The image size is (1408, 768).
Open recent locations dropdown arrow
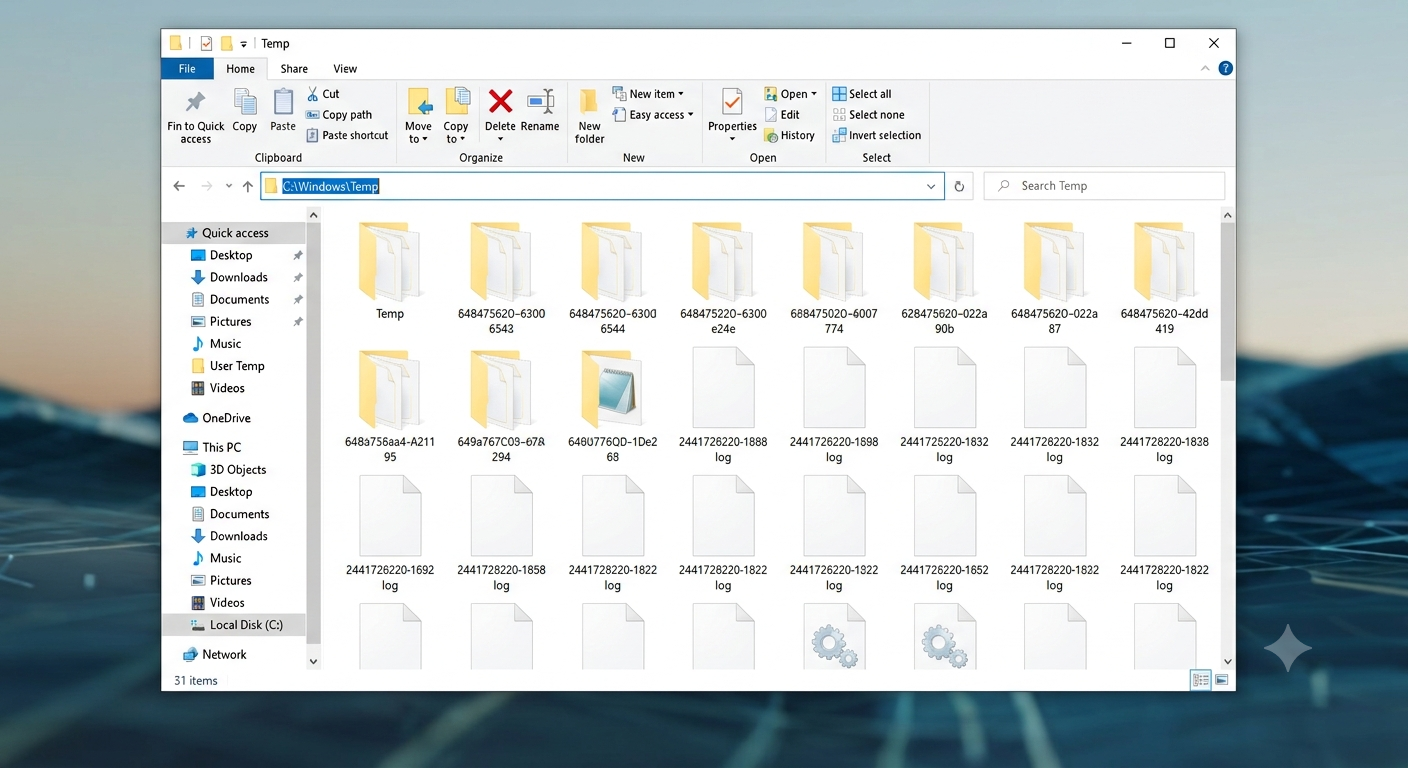229,186
